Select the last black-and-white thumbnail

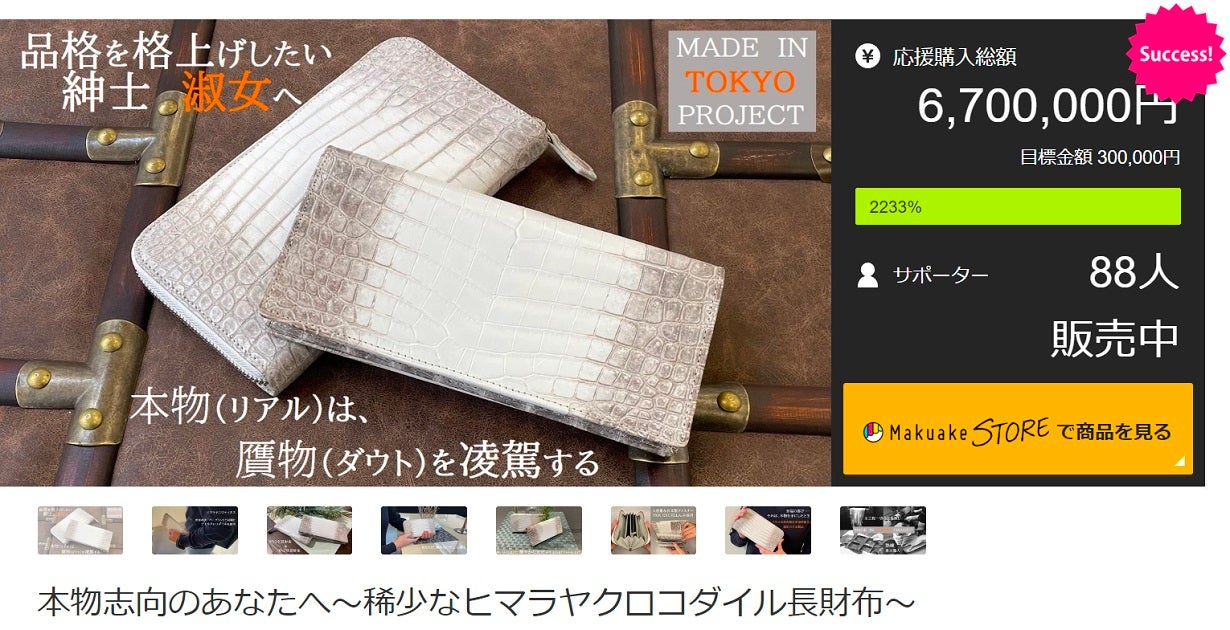click(883, 530)
